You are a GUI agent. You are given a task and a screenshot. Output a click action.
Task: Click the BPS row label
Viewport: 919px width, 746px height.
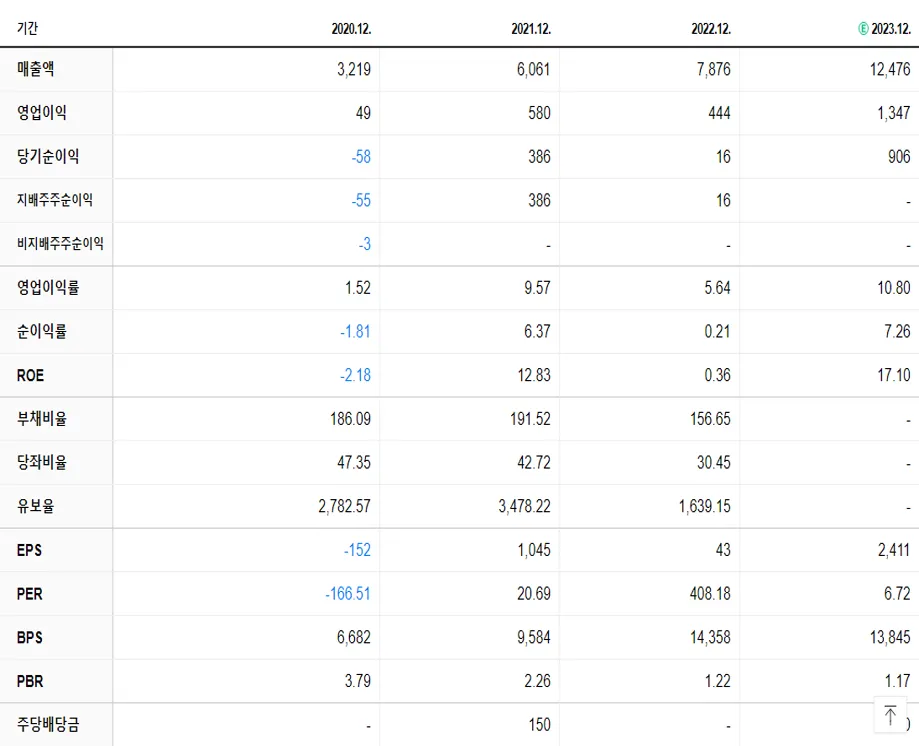[30, 637]
